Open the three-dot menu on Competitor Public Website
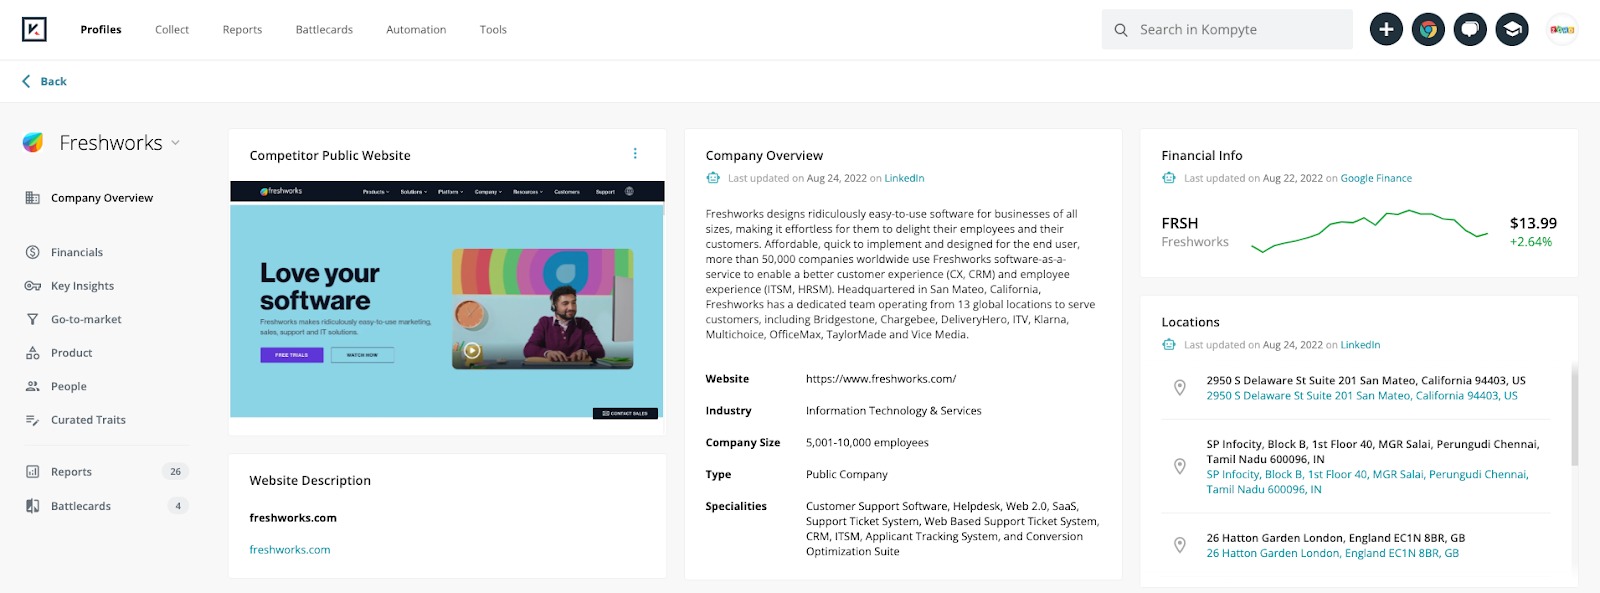The image size is (1600, 593). point(635,154)
